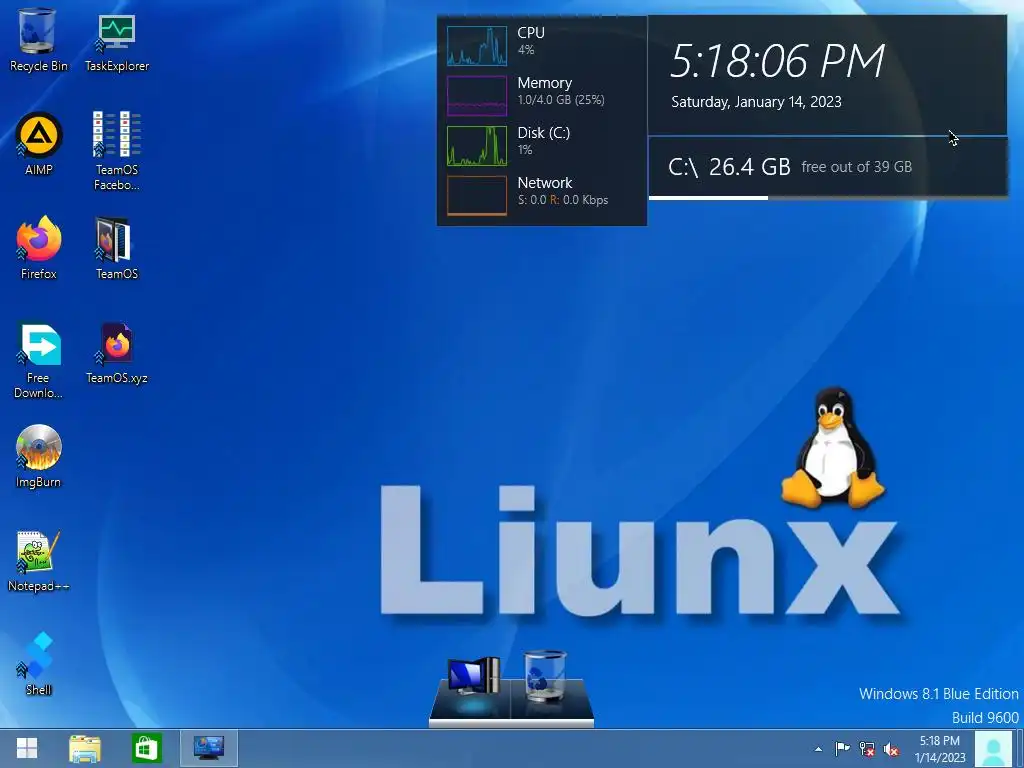Open the AIMP music player icon
This screenshot has height=768, width=1024.
point(39,144)
